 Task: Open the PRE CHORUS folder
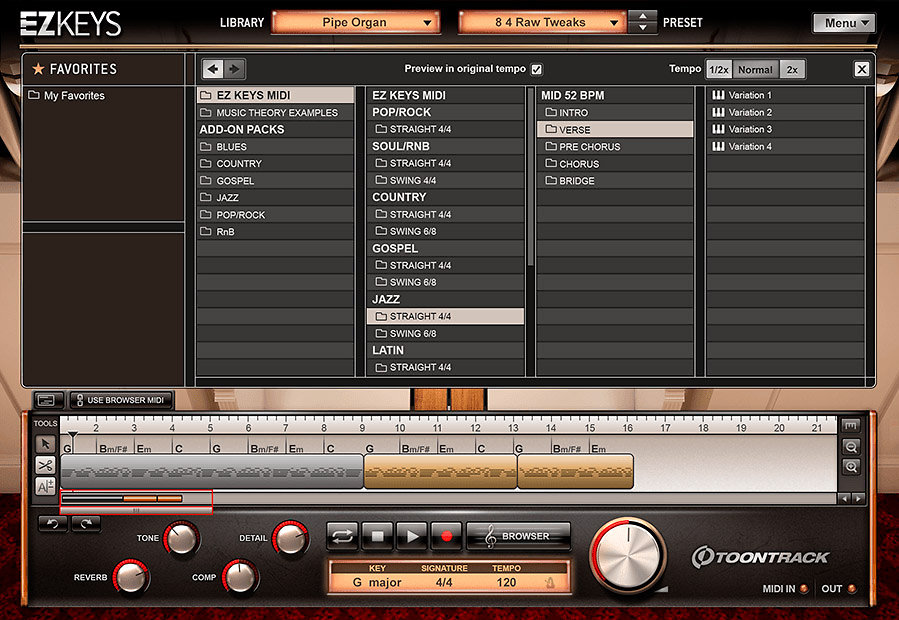click(615, 147)
